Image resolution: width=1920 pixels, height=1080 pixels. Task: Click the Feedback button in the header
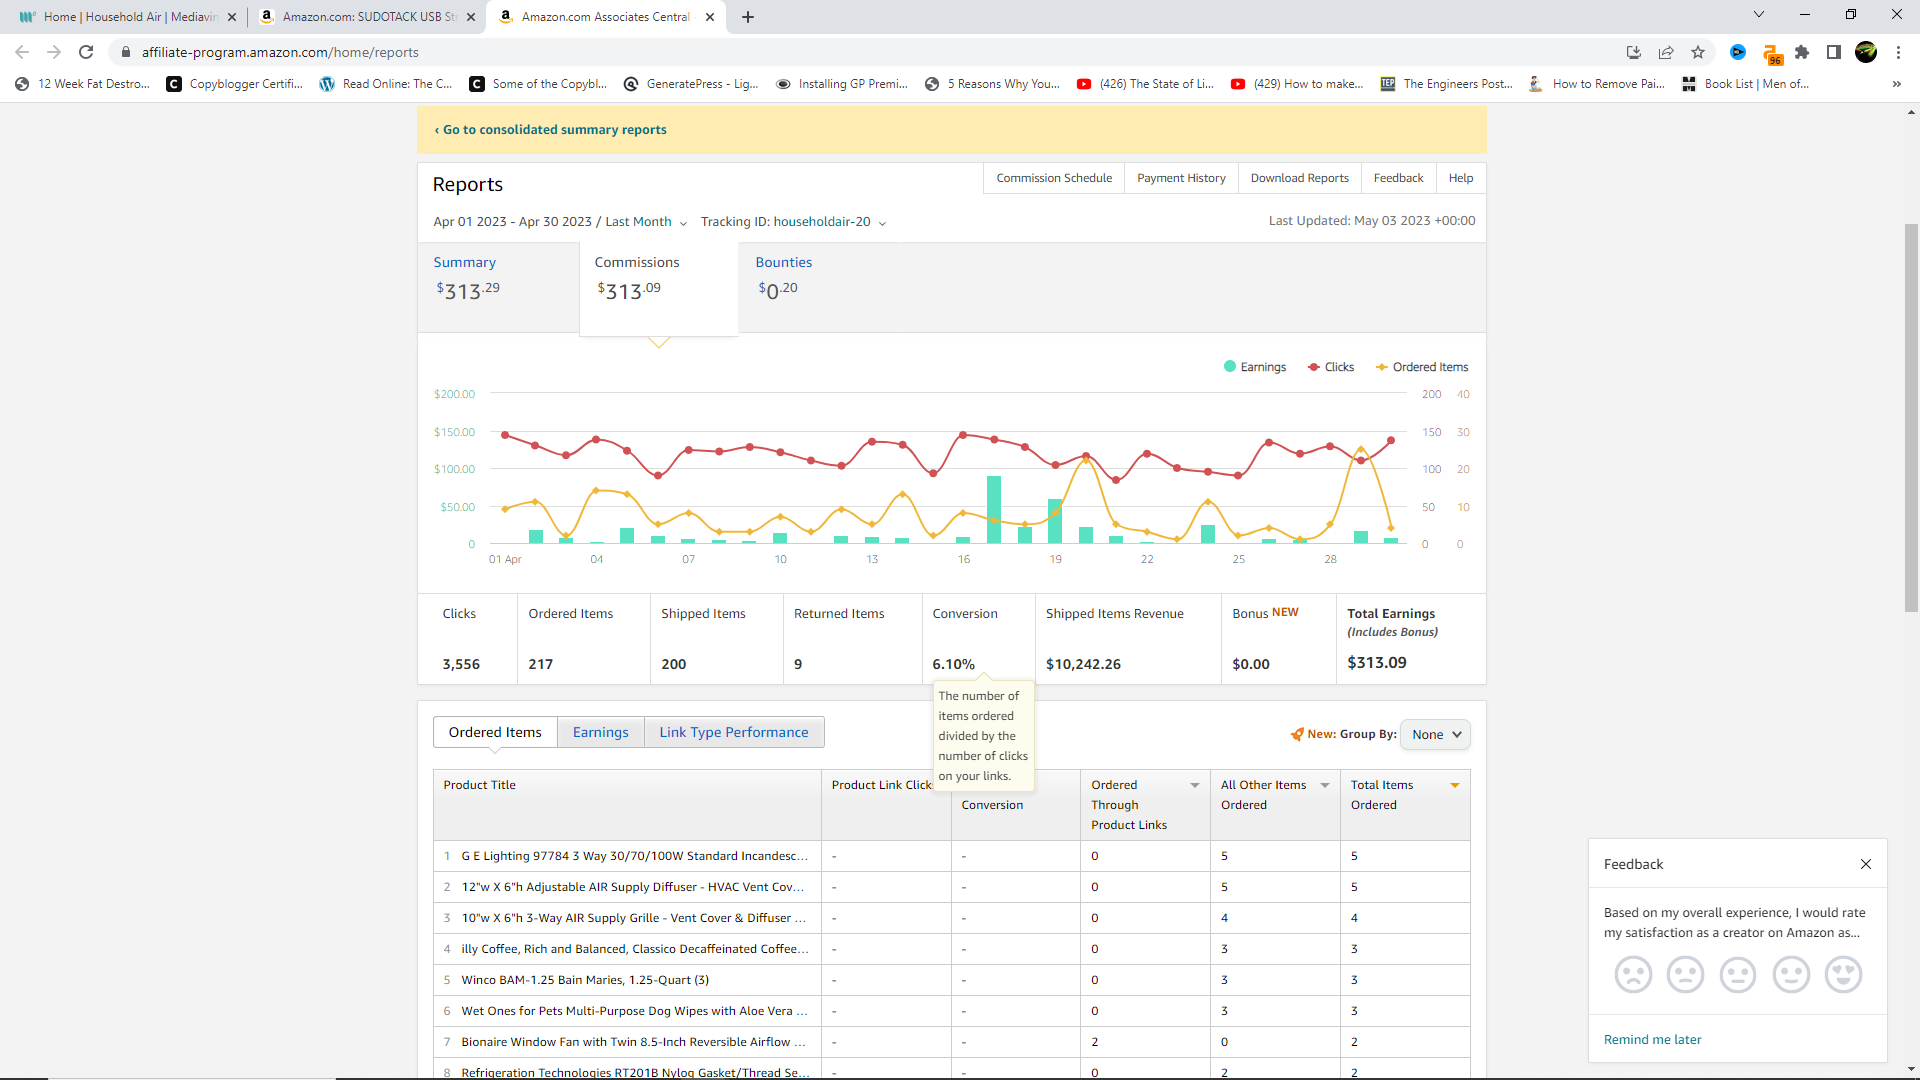pos(1398,178)
